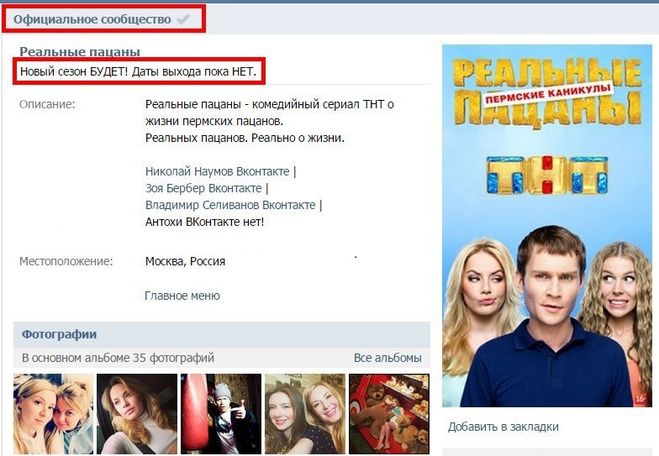Image resolution: width=659 pixels, height=456 pixels.
Task: Click the Официальное сообщество header label
Action: tap(92, 19)
